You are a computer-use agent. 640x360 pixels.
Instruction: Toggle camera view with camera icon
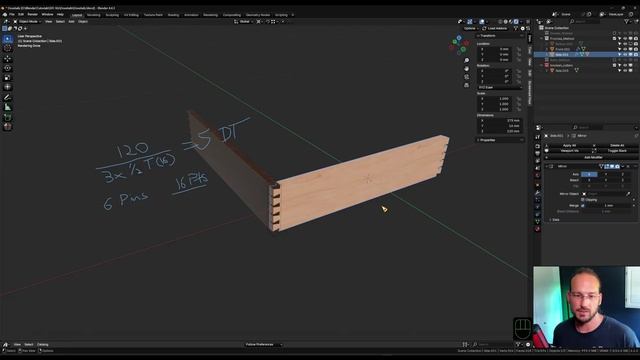(467, 77)
